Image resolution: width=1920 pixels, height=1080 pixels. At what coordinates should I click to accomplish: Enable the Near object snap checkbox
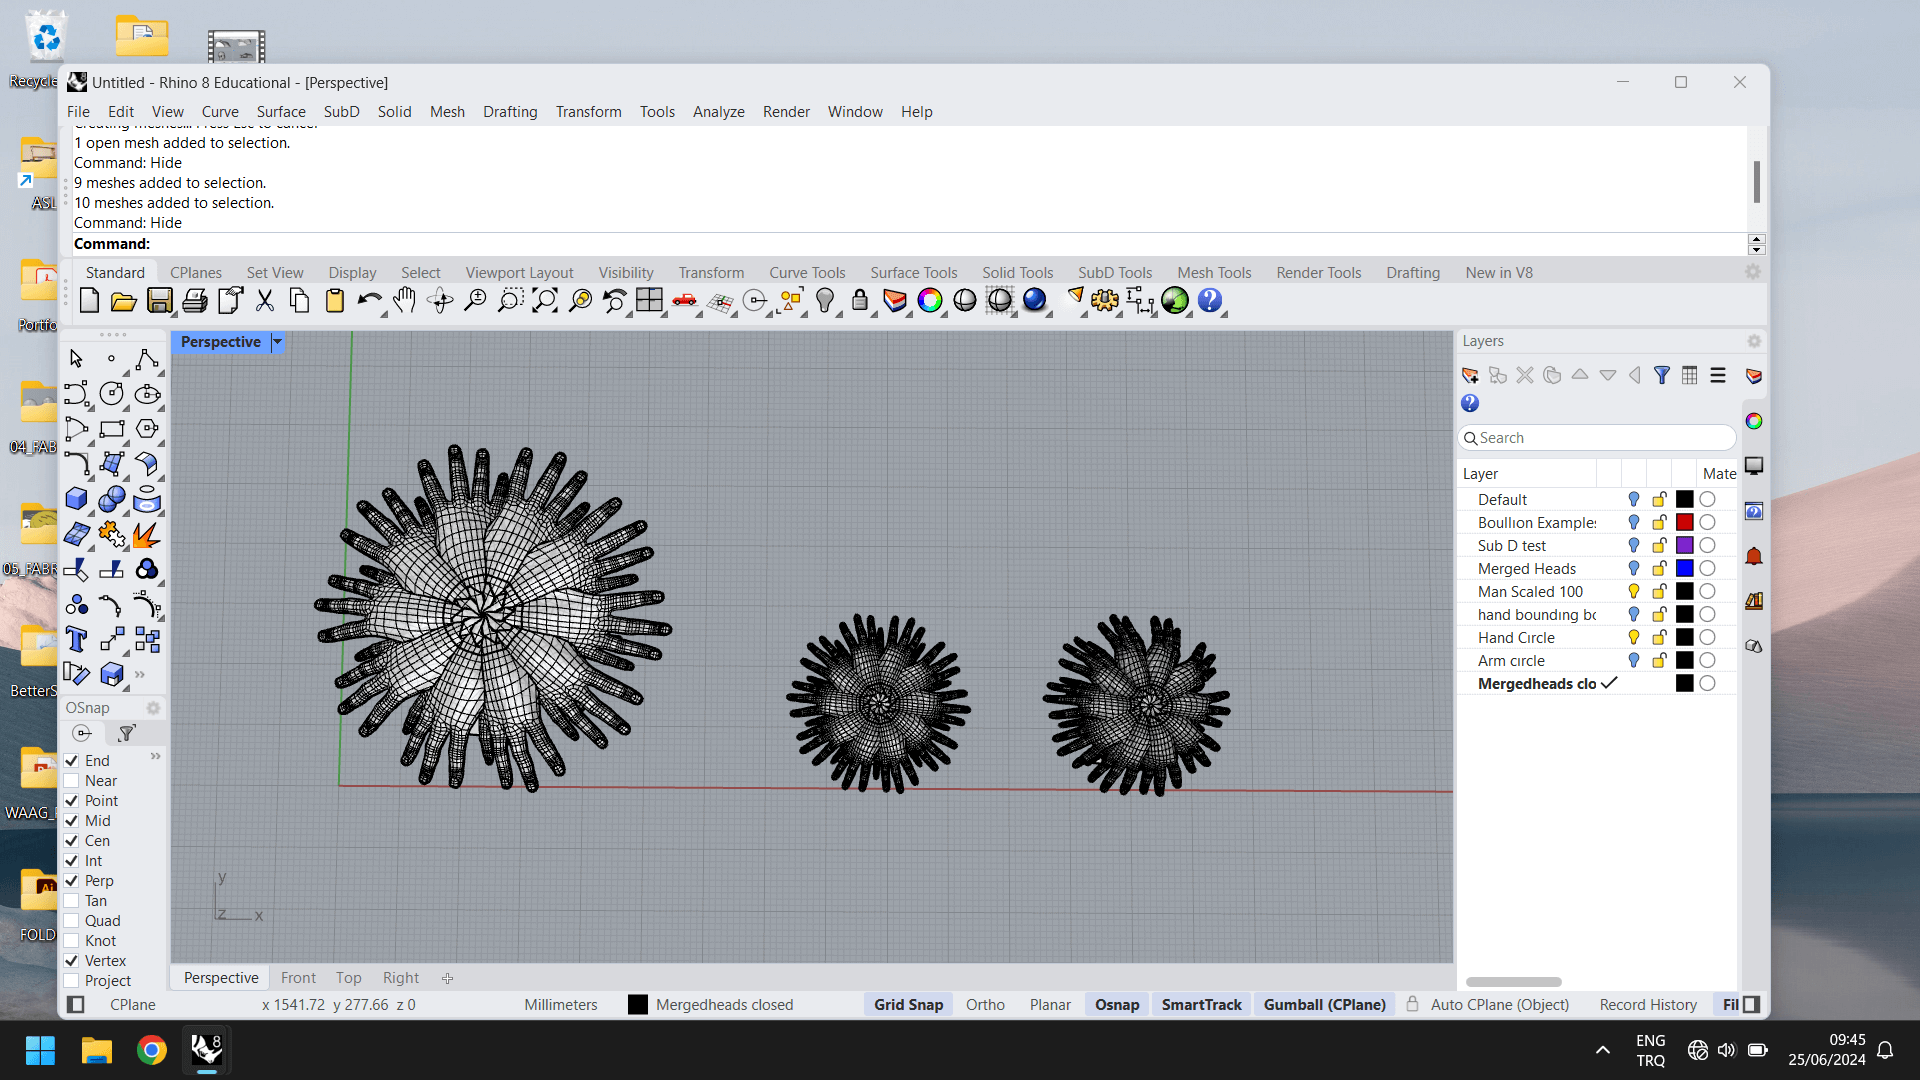(72, 781)
